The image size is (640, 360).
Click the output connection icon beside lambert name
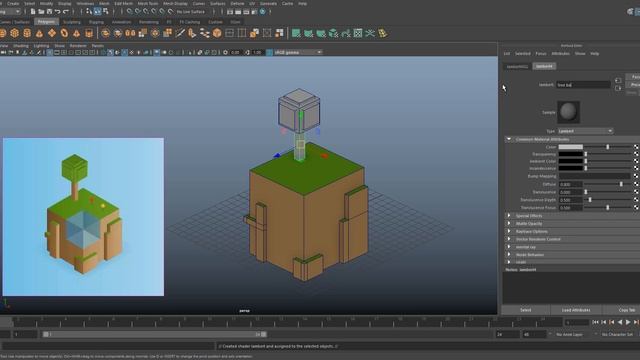(x=618, y=88)
